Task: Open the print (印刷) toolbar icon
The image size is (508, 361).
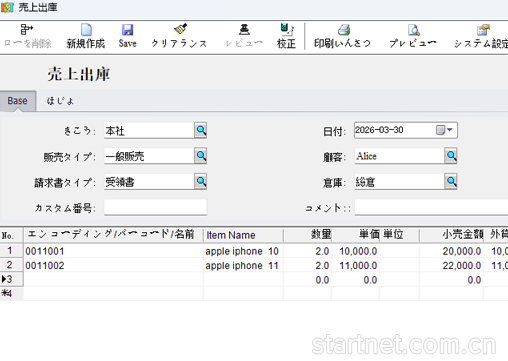Action: pyautogui.click(x=344, y=30)
